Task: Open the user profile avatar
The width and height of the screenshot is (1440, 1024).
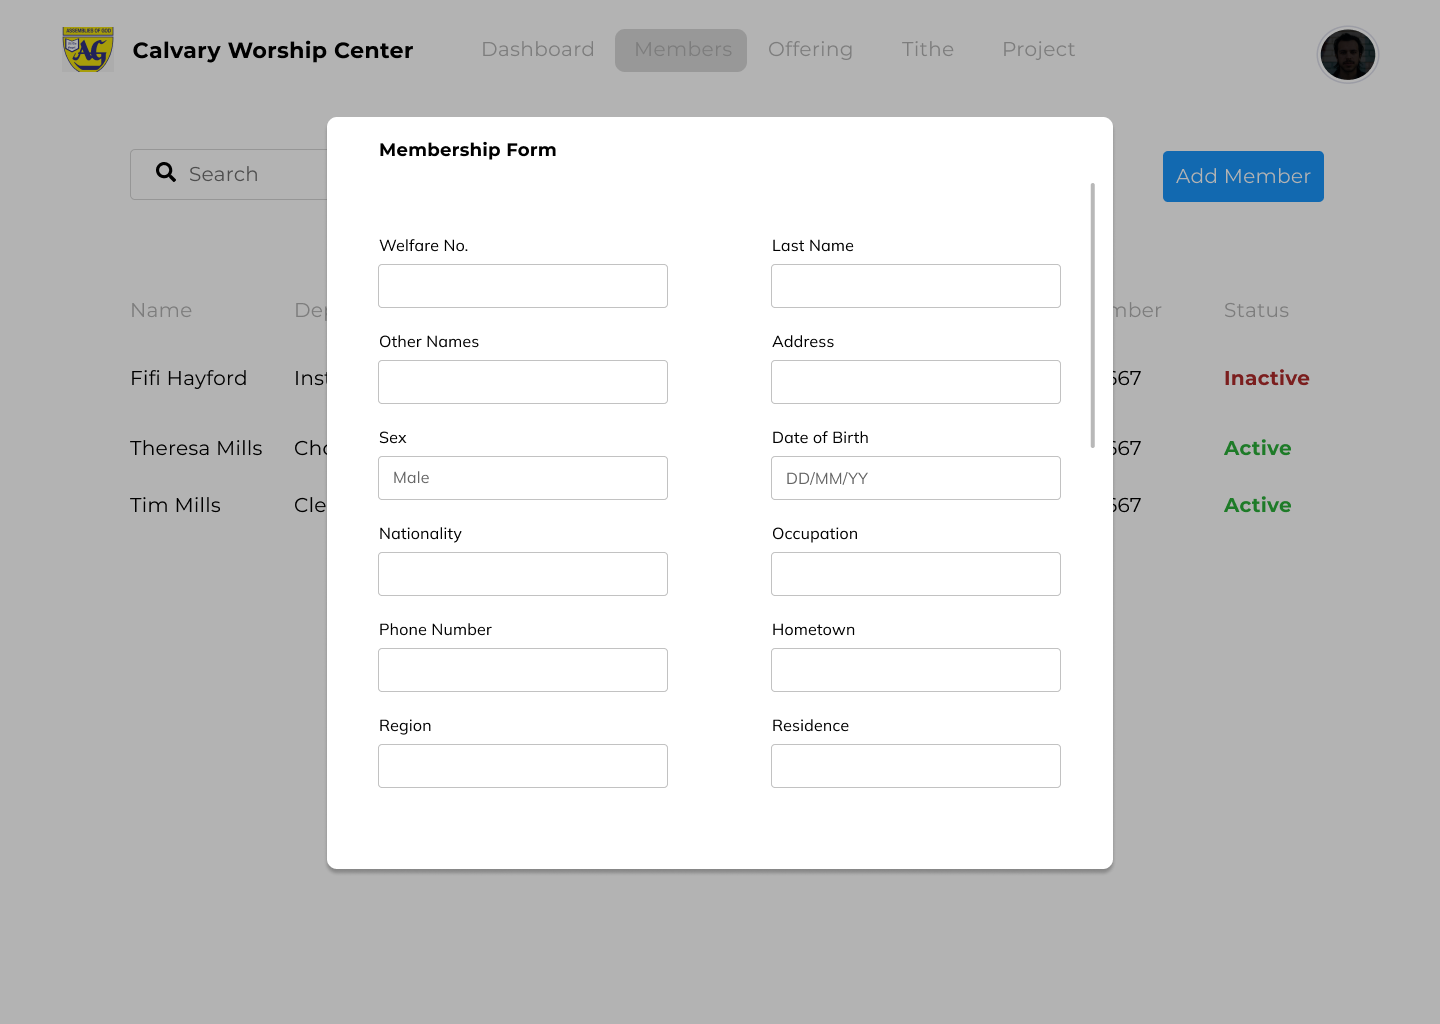Action: pos(1348,55)
